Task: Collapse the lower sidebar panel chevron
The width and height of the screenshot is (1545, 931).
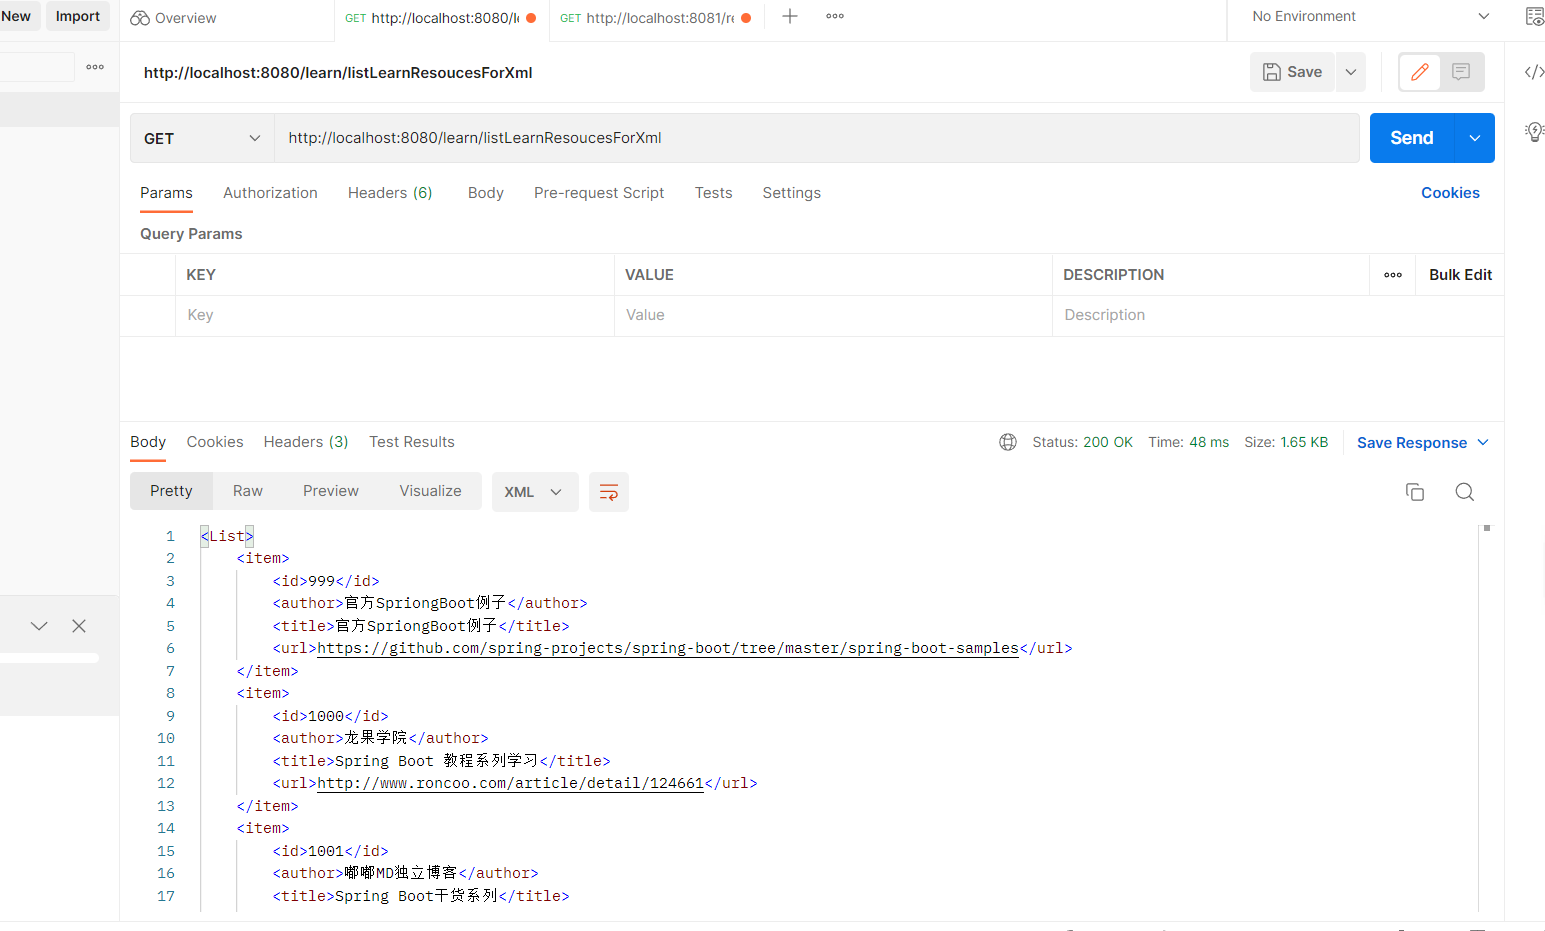Action: tap(39, 626)
